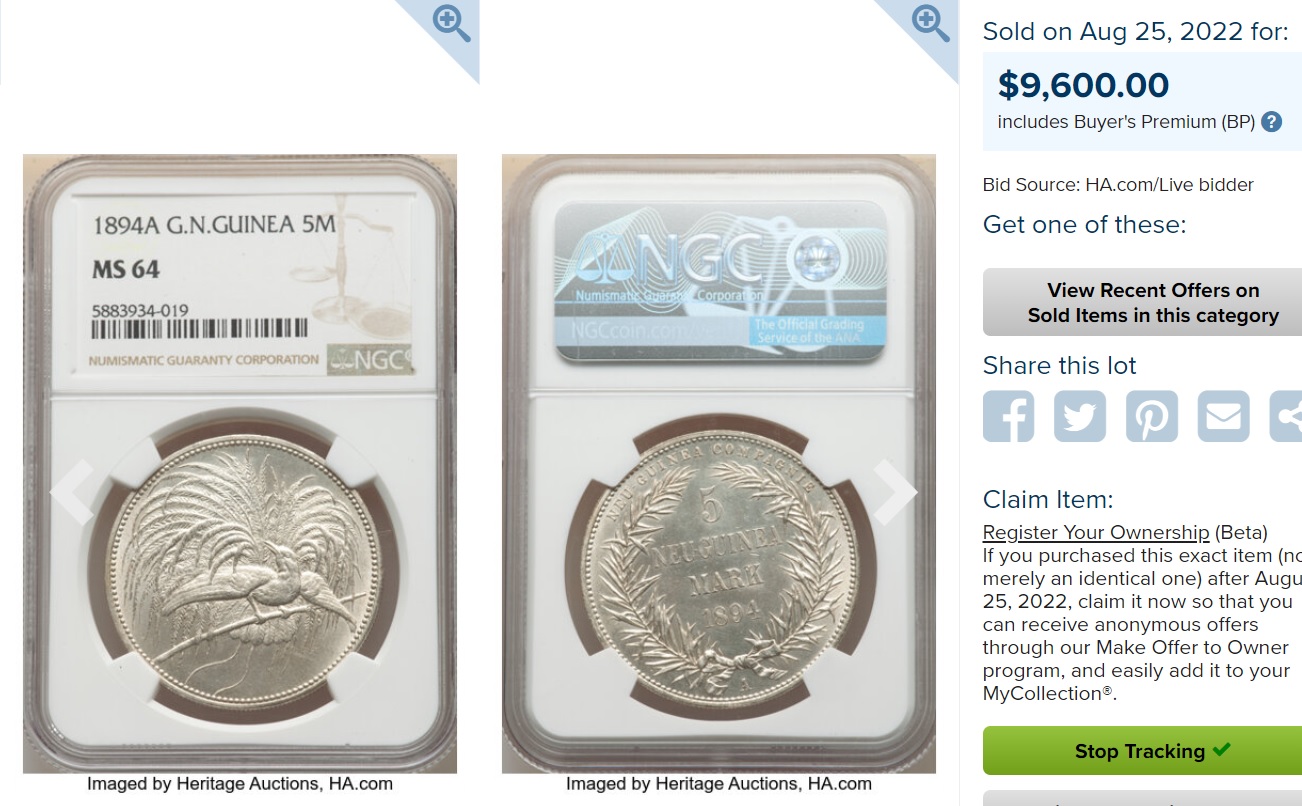Image resolution: width=1302 pixels, height=806 pixels.
Task: Click Stop Tracking button
Action: (x=1142, y=751)
